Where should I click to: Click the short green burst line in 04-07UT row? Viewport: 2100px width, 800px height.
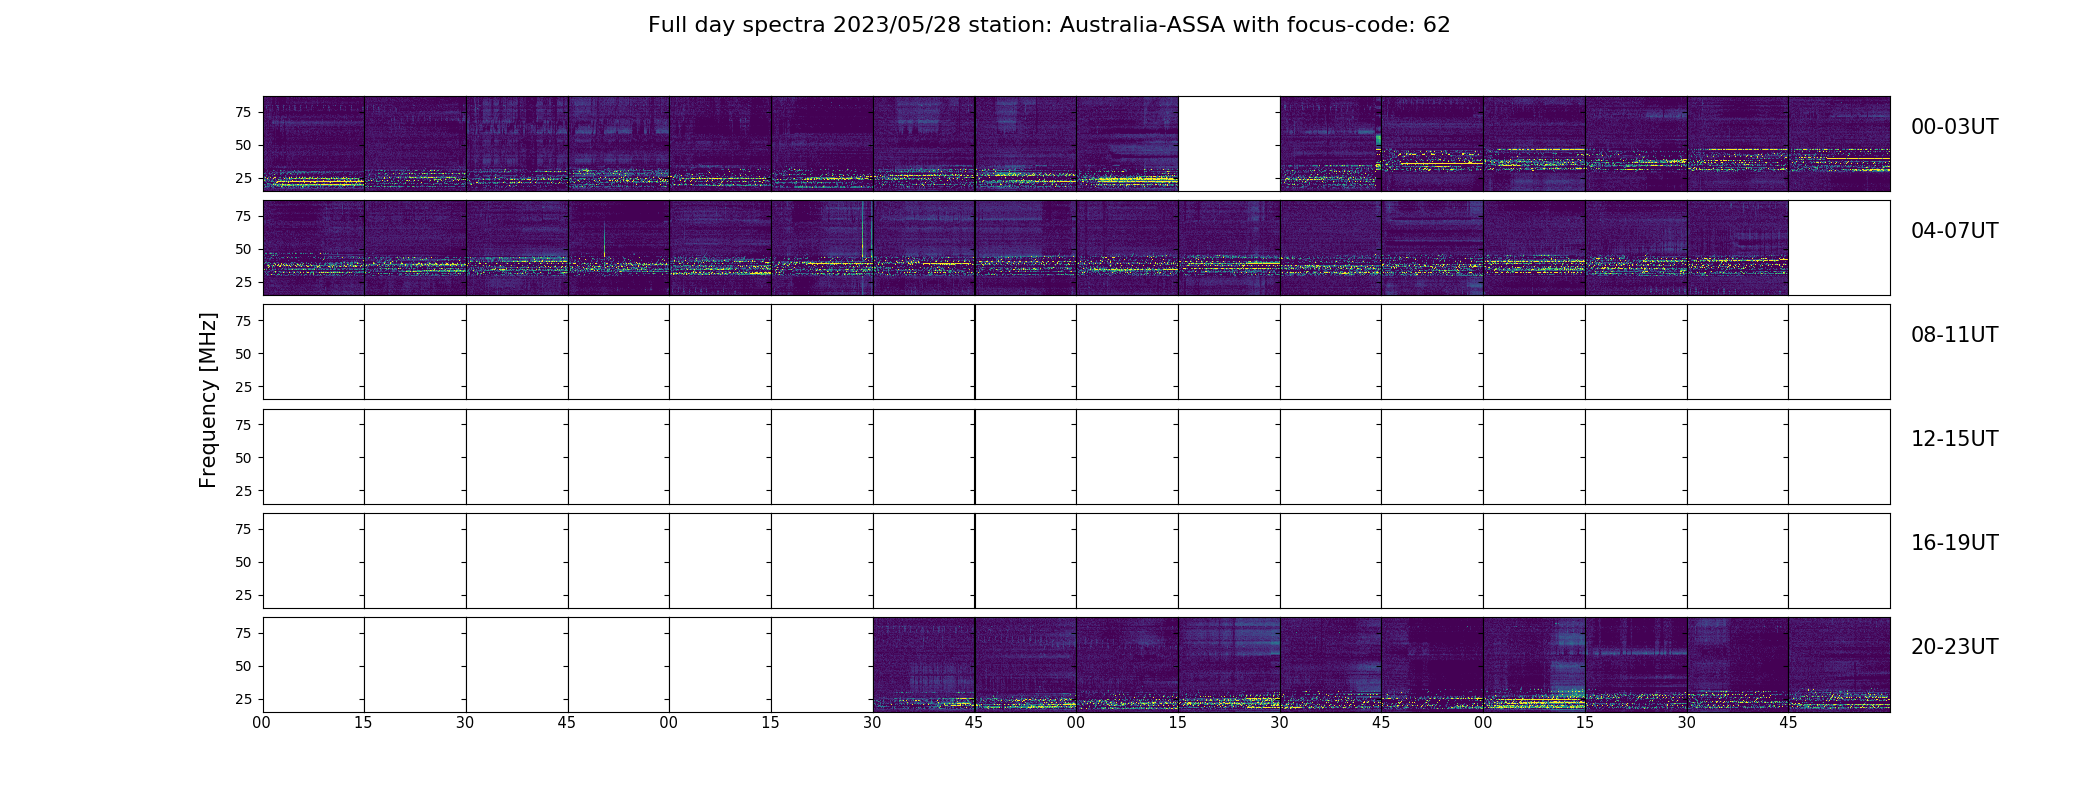tap(604, 240)
